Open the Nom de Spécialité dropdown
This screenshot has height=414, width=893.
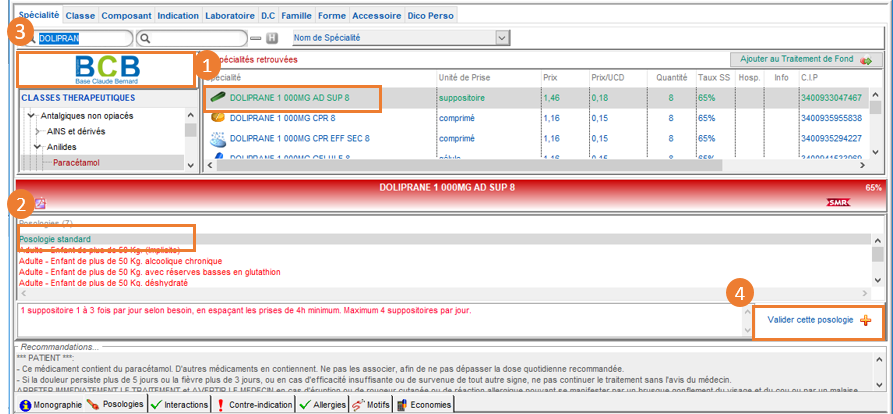(502, 38)
